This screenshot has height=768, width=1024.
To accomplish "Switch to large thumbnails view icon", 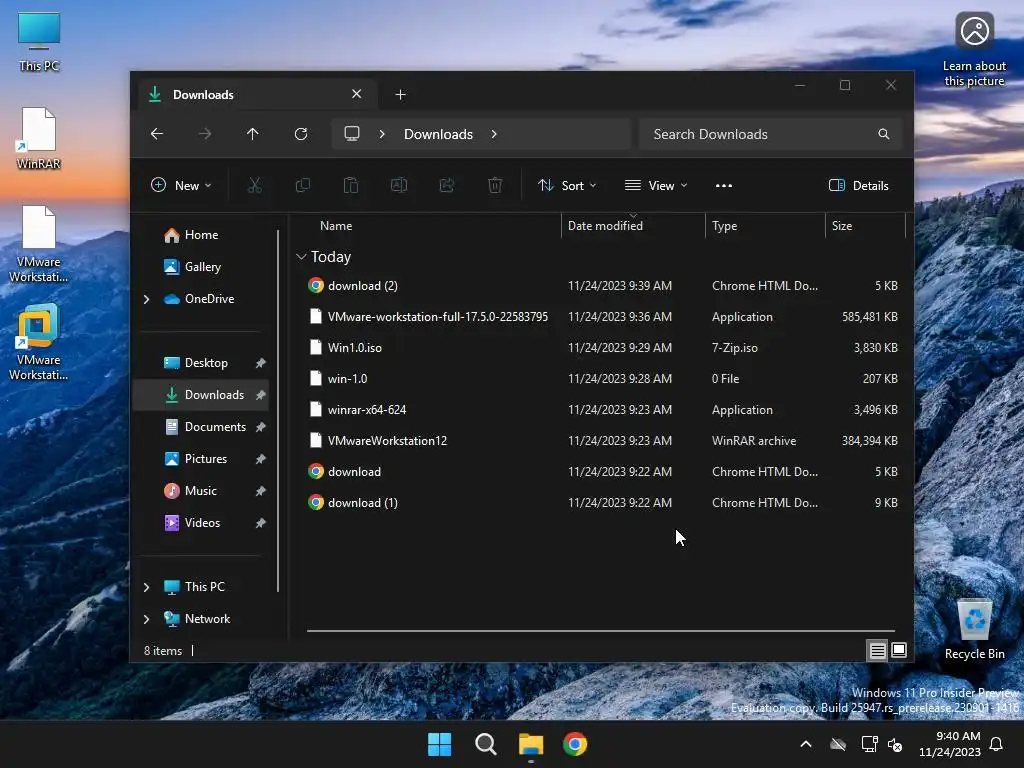I will [899, 650].
